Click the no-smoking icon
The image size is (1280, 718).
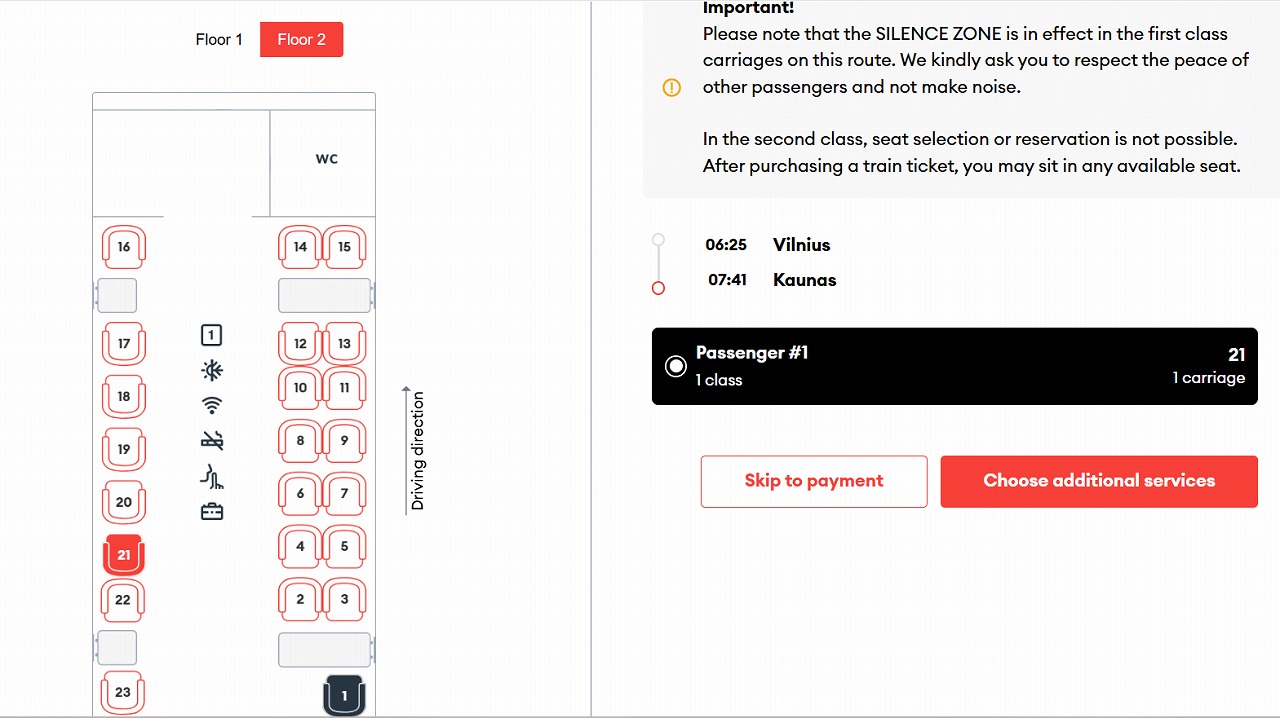[212, 440]
